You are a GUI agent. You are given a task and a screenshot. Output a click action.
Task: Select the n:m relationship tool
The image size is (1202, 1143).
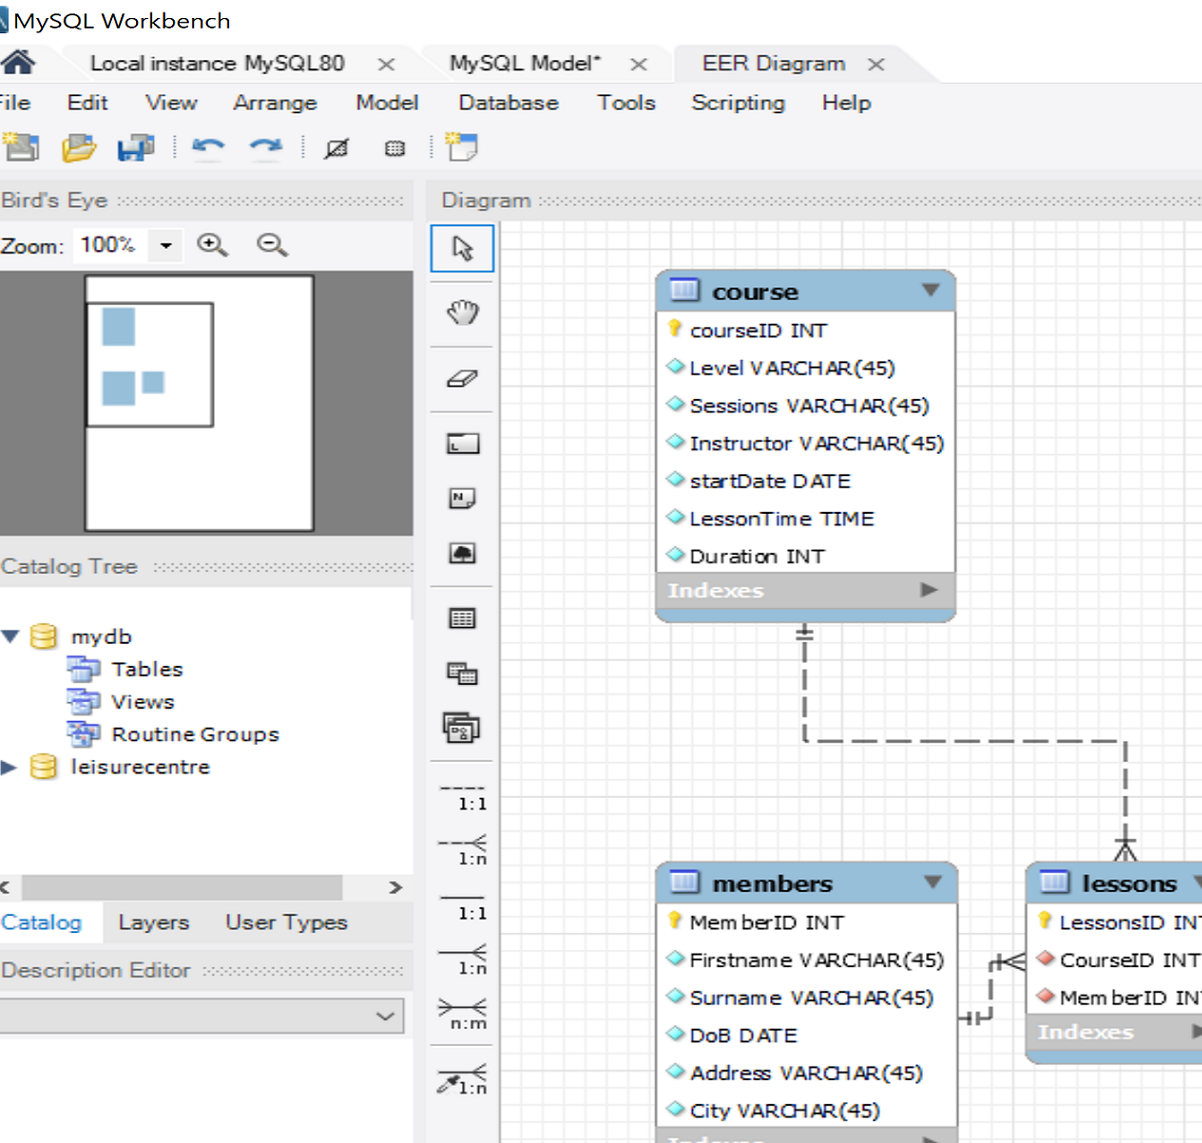point(463,1014)
